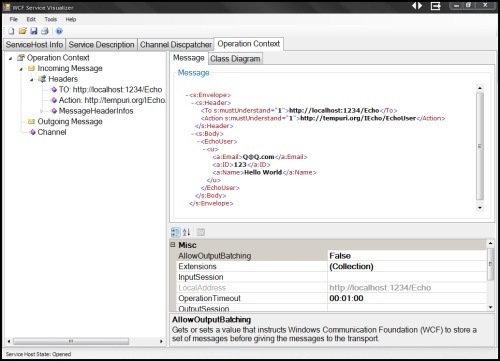Collapse the s:Header XML element
Screen dimensions: 500x361
point(193,103)
